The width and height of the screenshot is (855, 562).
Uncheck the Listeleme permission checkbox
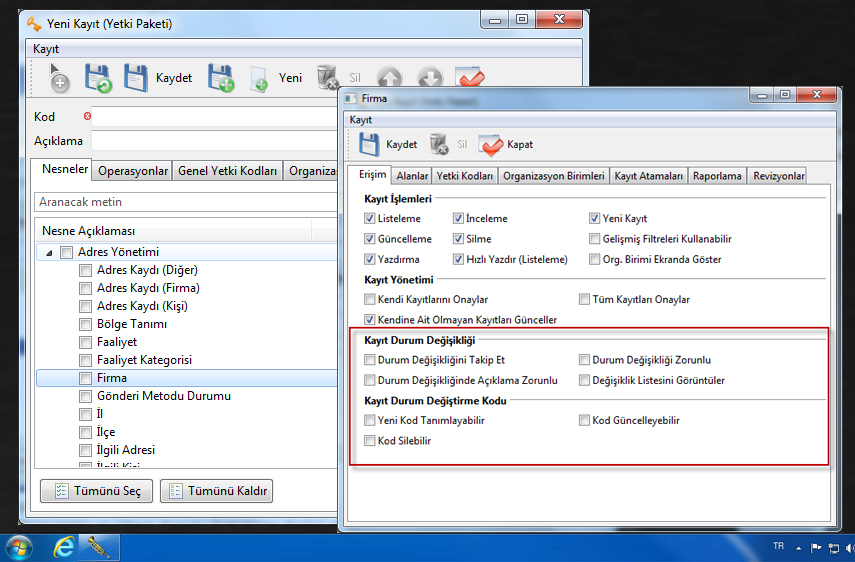[371, 219]
